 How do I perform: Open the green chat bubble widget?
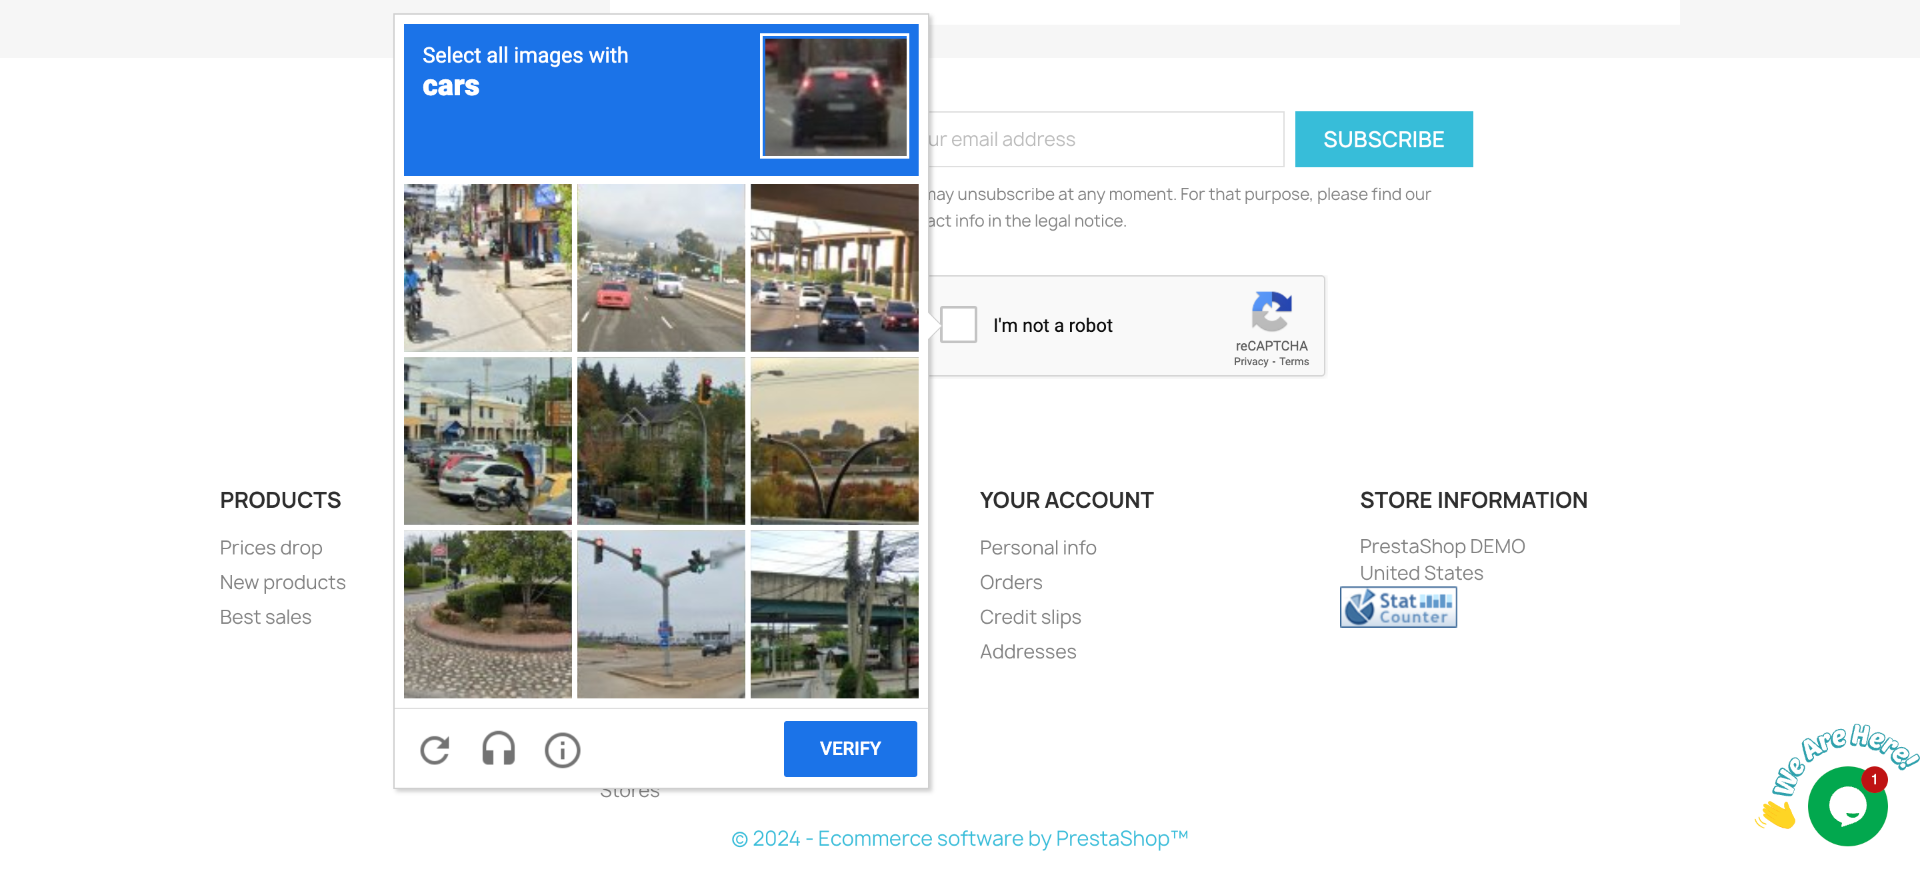click(x=1847, y=806)
